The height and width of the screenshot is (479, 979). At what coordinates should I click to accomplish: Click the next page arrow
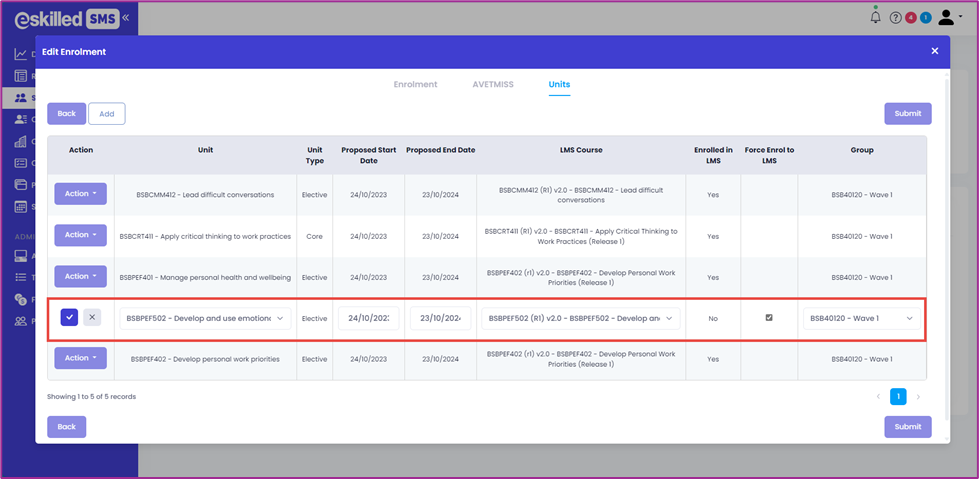(918, 397)
